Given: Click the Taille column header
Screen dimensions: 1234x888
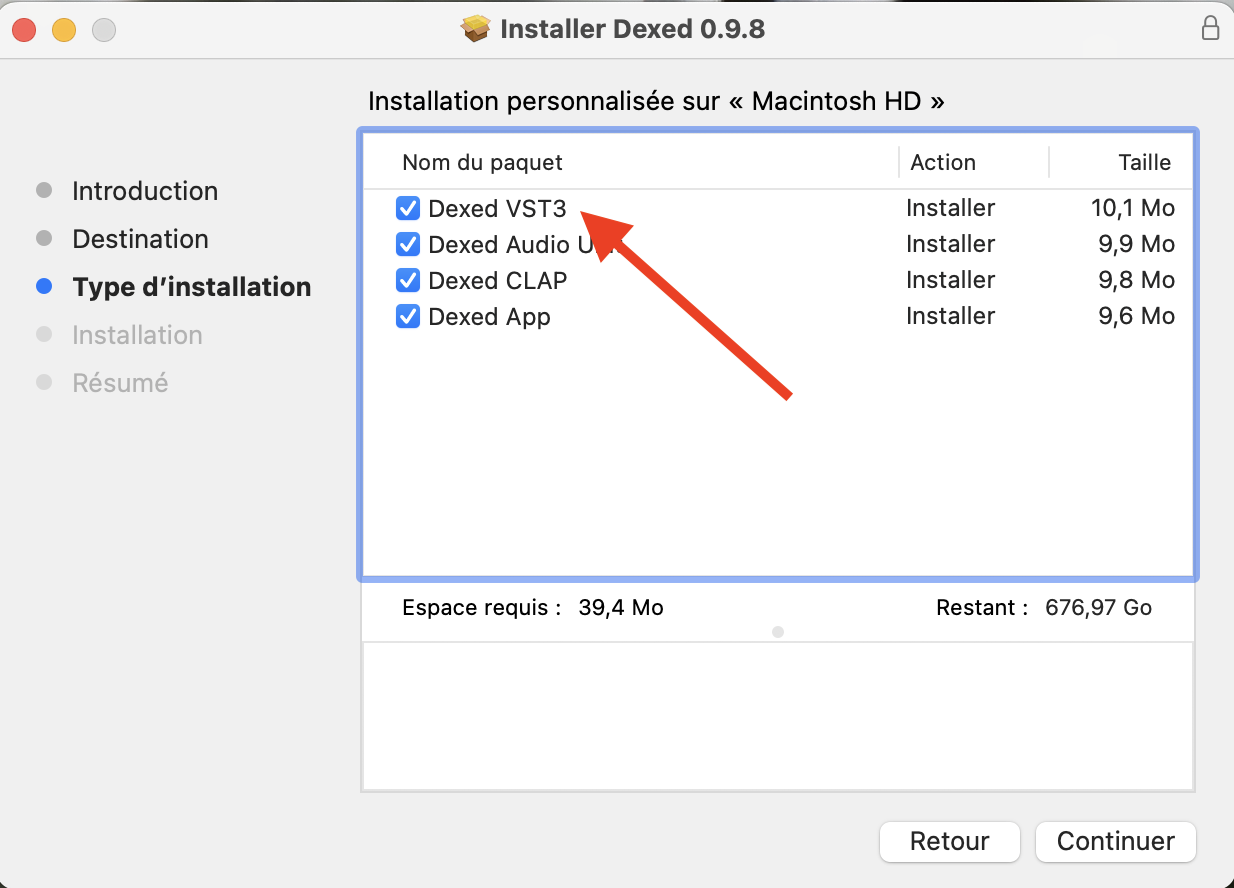Looking at the screenshot, I should 1144,163.
